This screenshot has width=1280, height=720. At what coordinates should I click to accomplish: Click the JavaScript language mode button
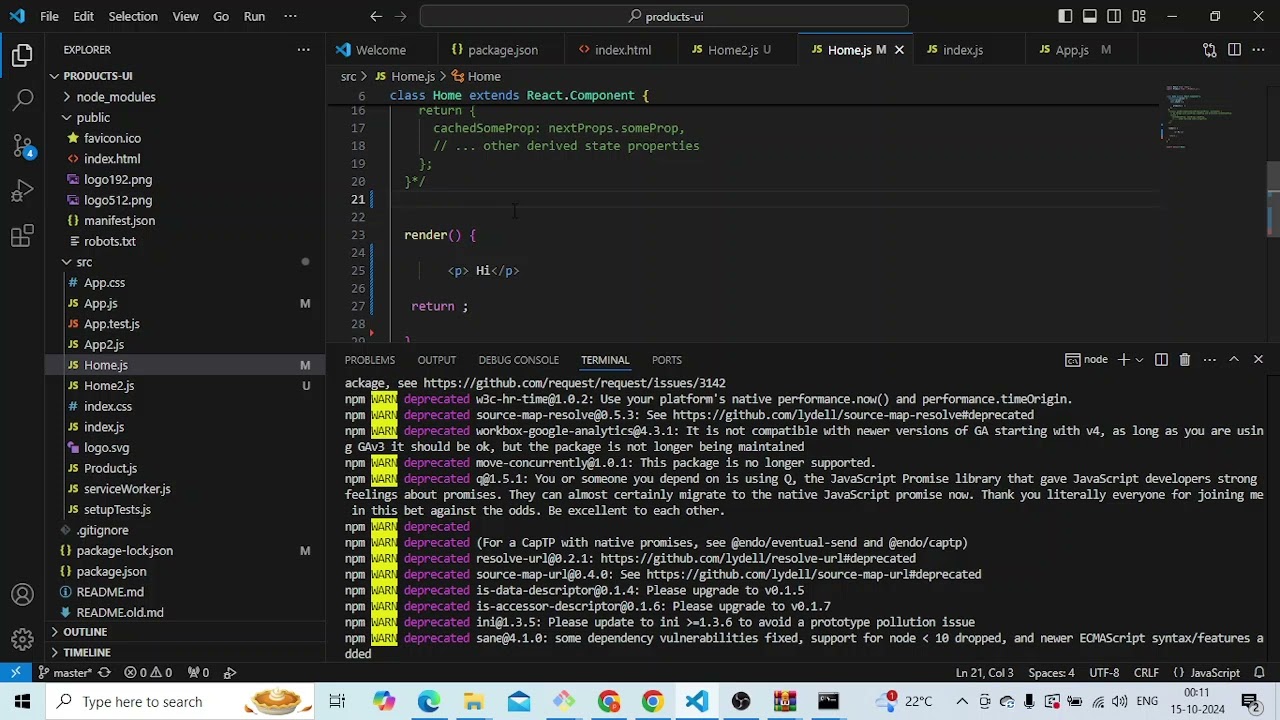pos(1207,673)
